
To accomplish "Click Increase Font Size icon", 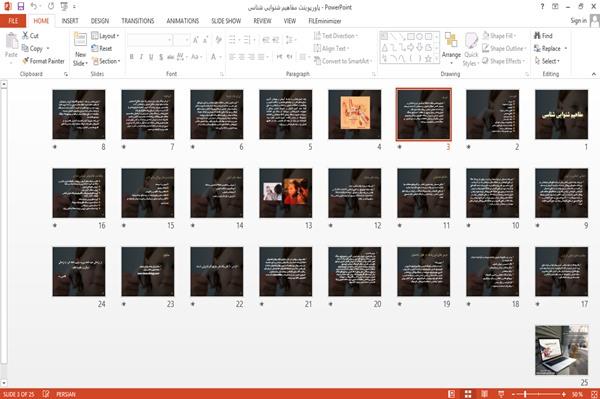I will [196, 40].
